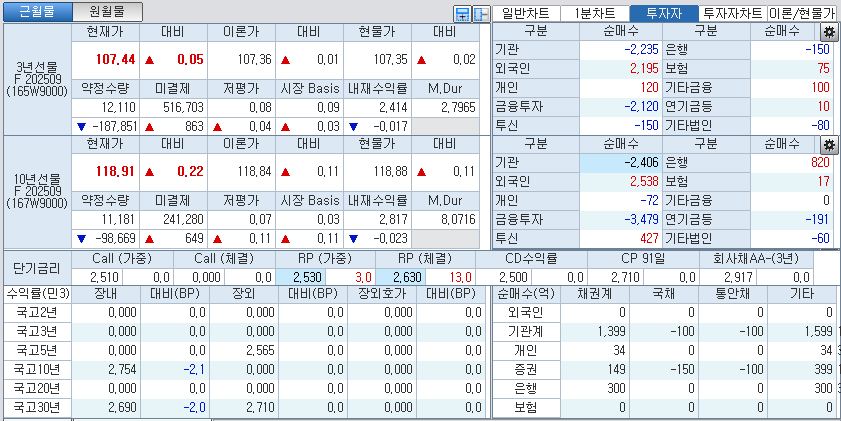The width and height of the screenshot is (841, 421).
Task: Click 외국인 net buy 2,538
Action: point(644,182)
